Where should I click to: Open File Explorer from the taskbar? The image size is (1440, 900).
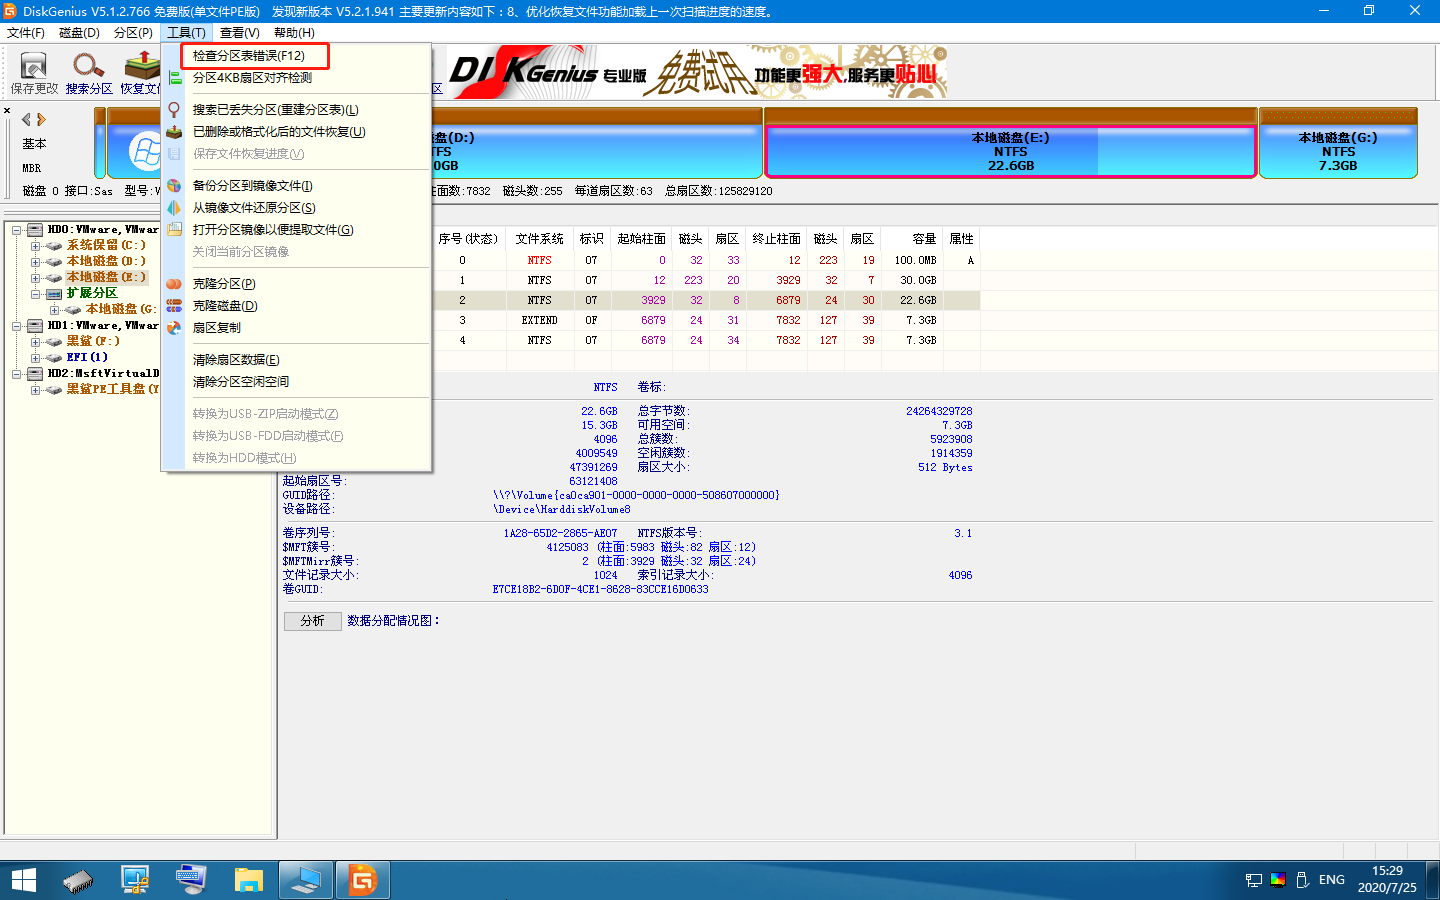coord(248,881)
